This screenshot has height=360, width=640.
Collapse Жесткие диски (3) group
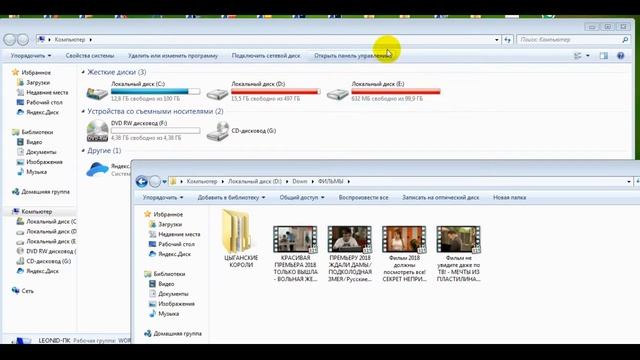coord(83,72)
